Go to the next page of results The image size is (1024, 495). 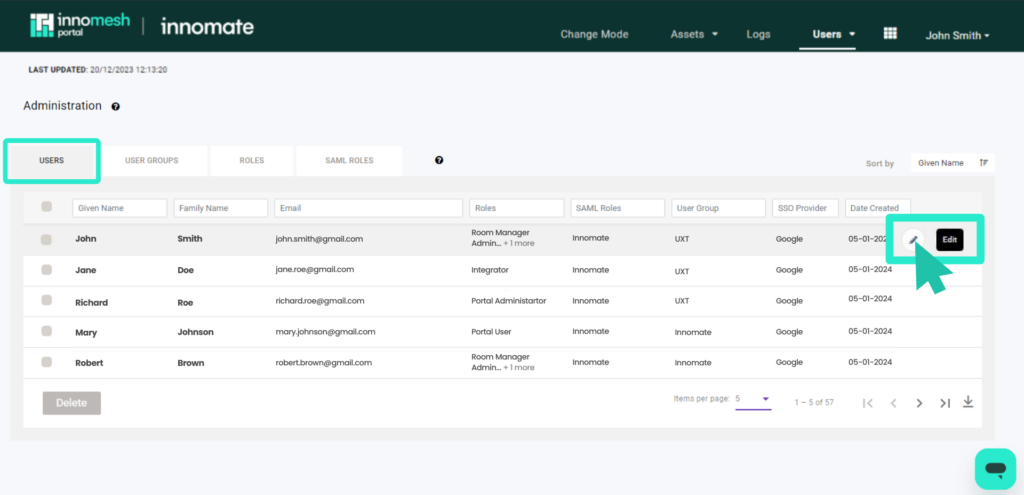919,403
